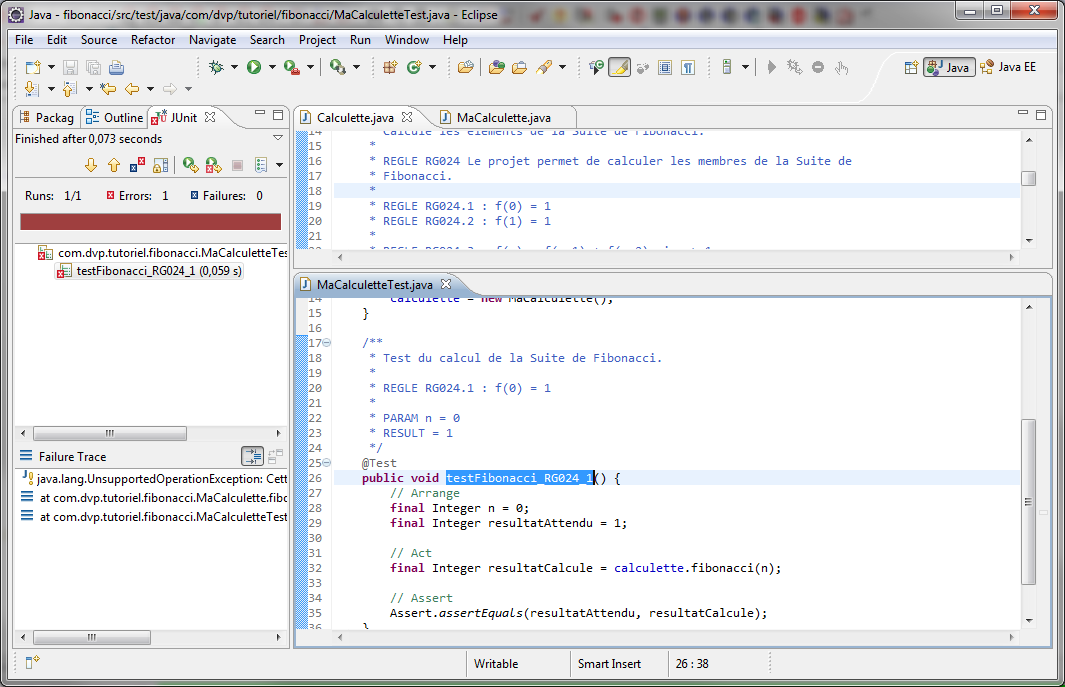The height and width of the screenshot is (687, 1065).
Task: Rerun the JUnit test
Action: point(189,165)
